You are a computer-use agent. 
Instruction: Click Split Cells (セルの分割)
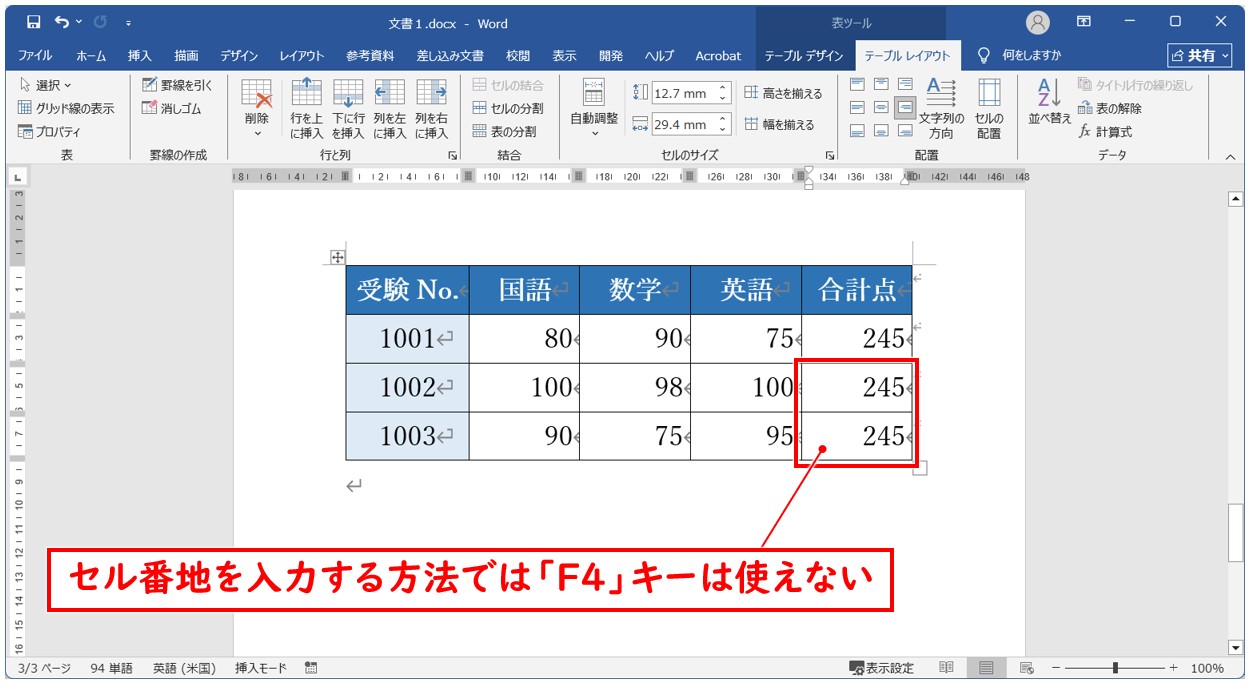coord(508,108)
